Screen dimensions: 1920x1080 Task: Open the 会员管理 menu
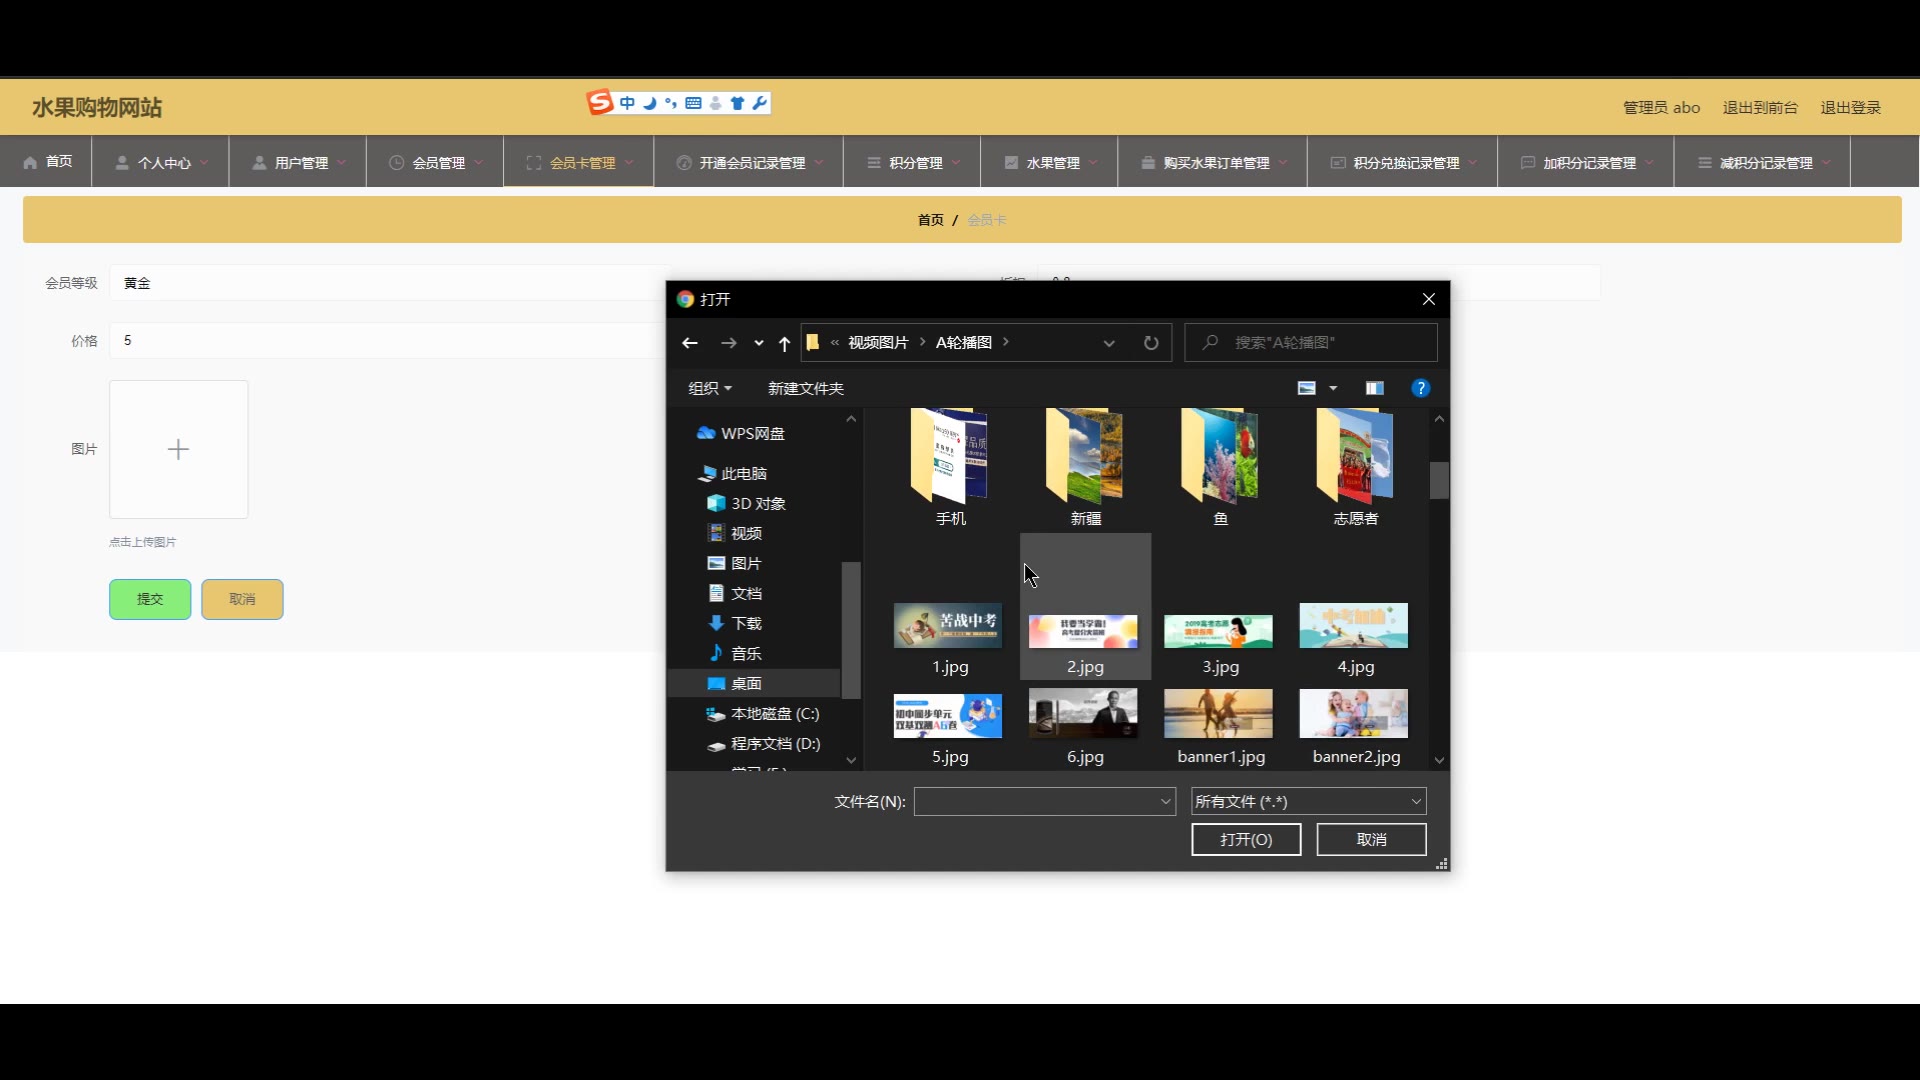click(435, 162)
